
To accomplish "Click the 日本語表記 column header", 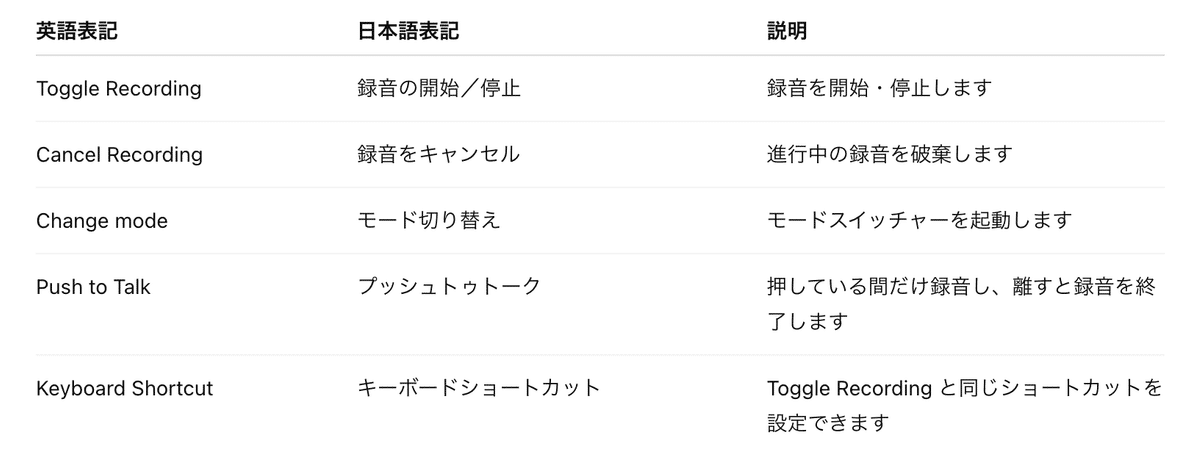I will click(408, 31).
